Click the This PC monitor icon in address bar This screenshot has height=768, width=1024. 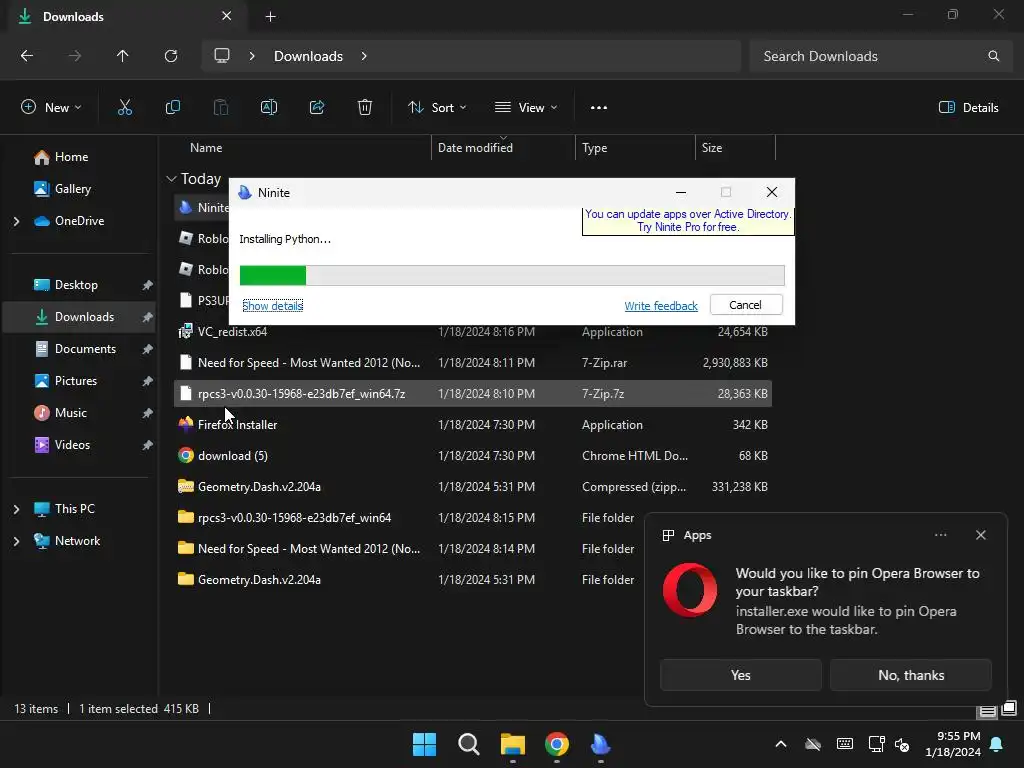222,56
